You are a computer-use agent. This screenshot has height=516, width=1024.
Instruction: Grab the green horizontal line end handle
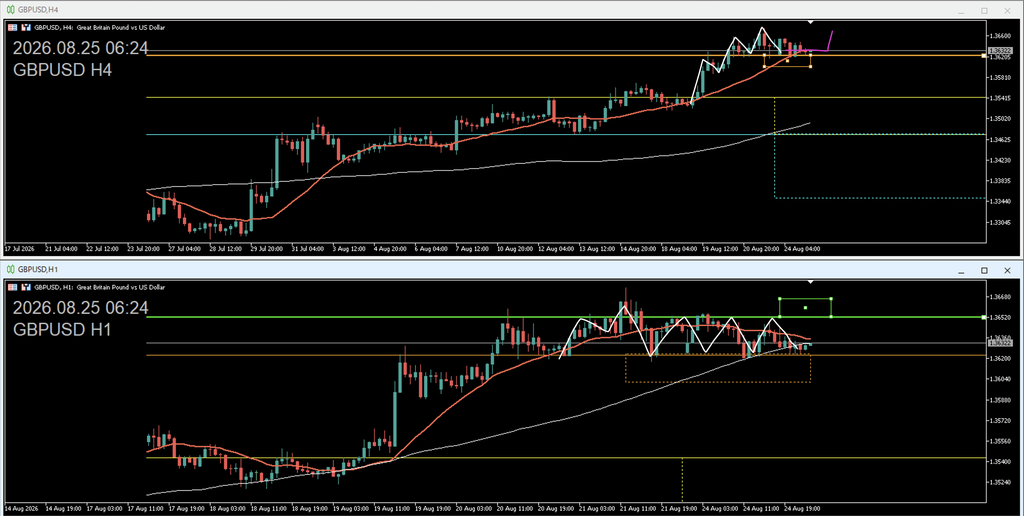984,317
